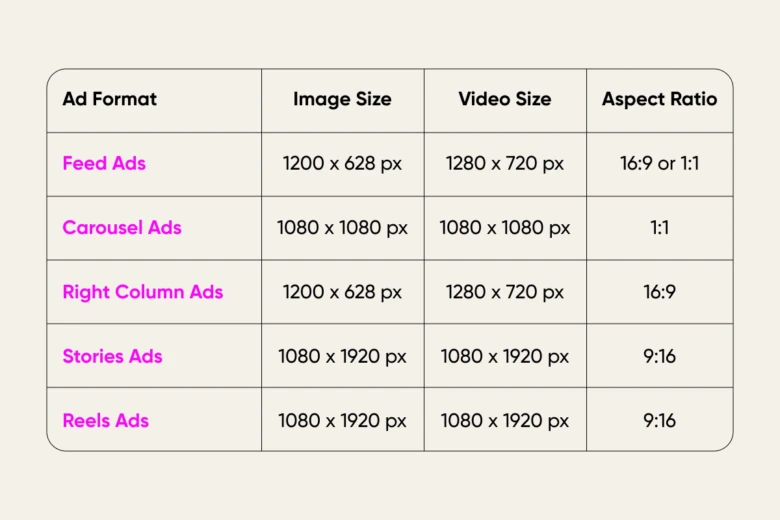
Task: Select the Reels Ads video size cell
Action: click(x=505, y=420)
